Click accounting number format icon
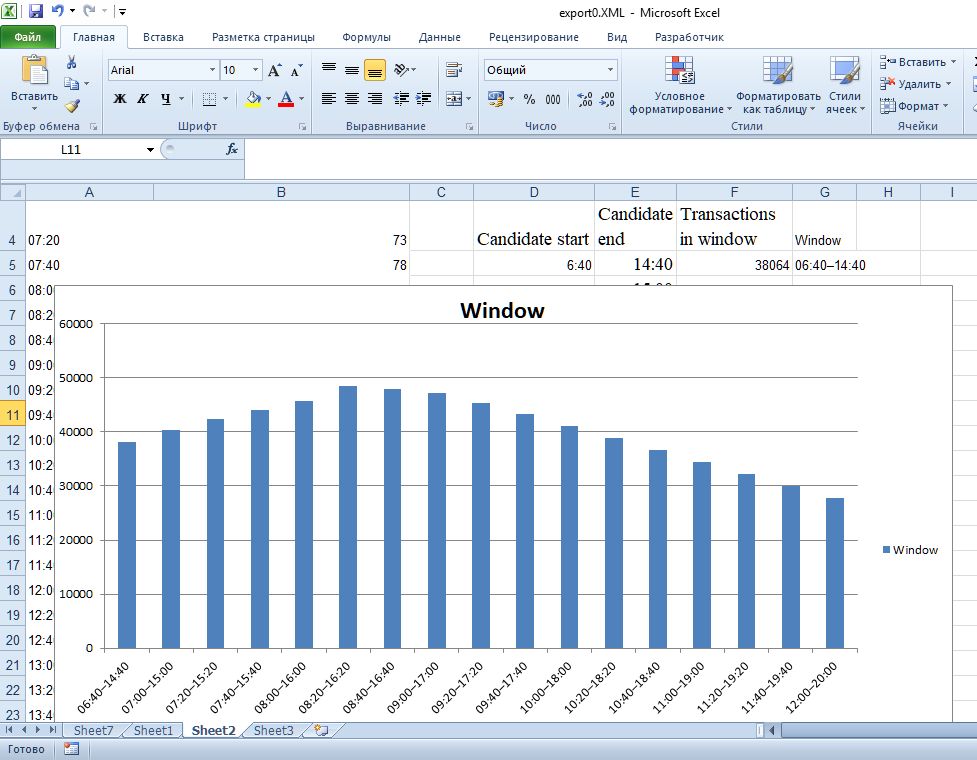This screenshot has height=760, width=977. point(496,99)
